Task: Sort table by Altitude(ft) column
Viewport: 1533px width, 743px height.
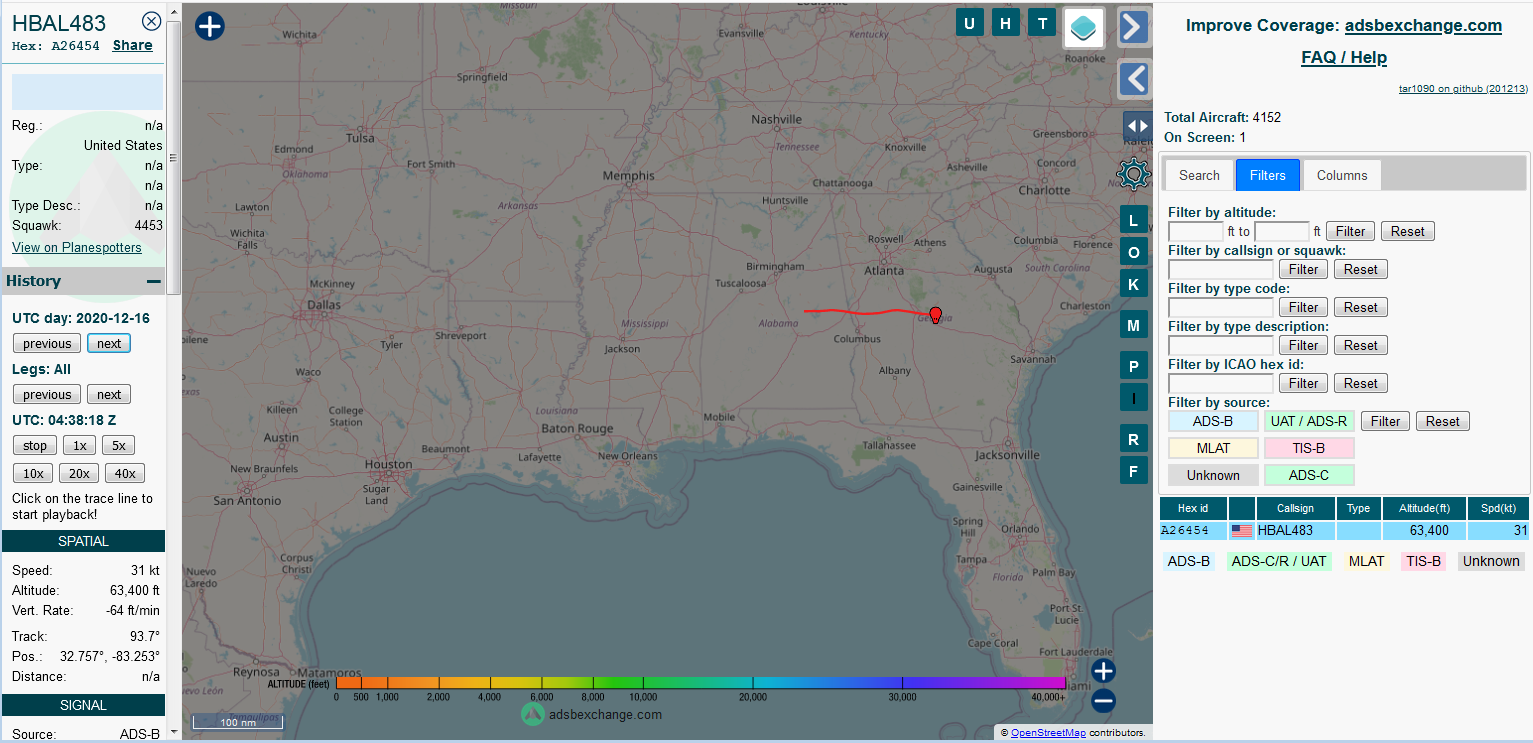Action: pos(1424,508)
